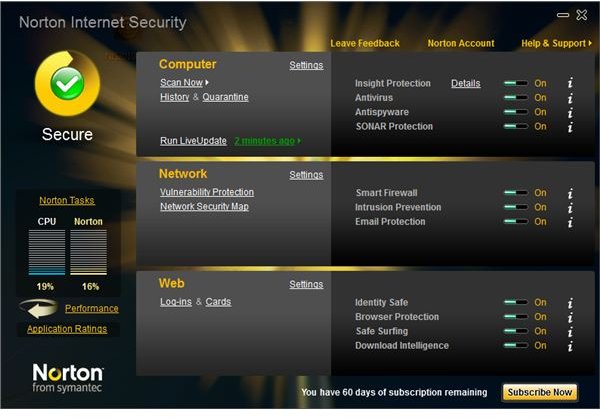600x418 pixels.
Task: Open the Antivirus info icon
Action: point(570,98)
